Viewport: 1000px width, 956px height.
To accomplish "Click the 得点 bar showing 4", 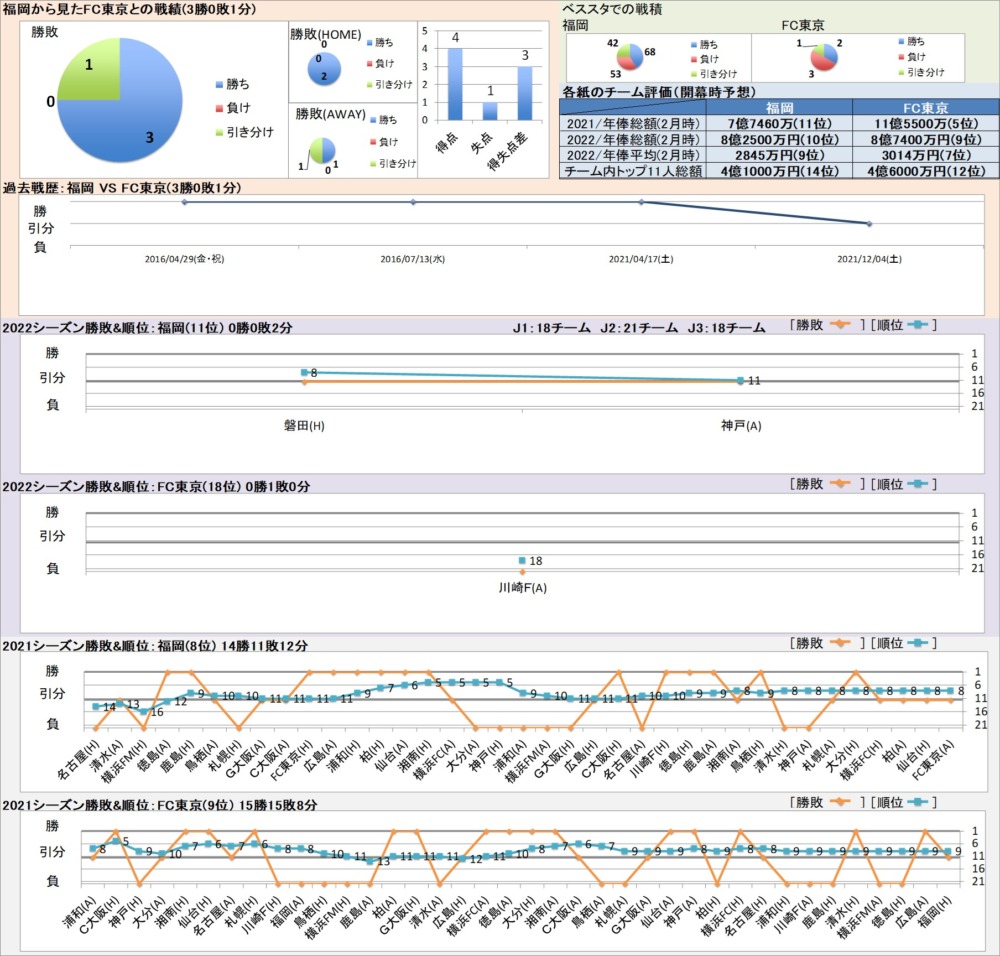I will pos(455,84).
